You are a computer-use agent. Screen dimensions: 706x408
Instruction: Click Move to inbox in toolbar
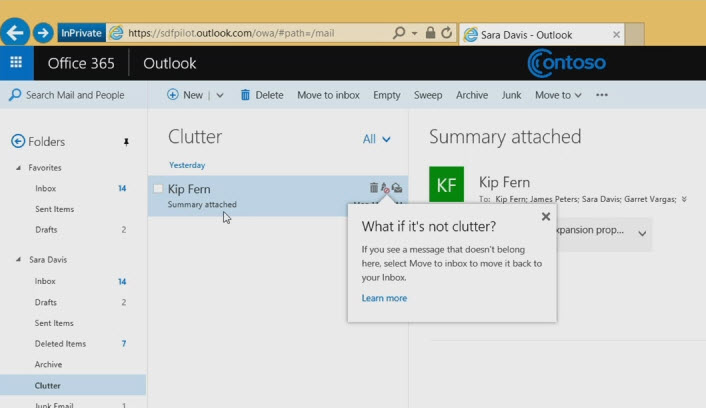pos(328,95)
